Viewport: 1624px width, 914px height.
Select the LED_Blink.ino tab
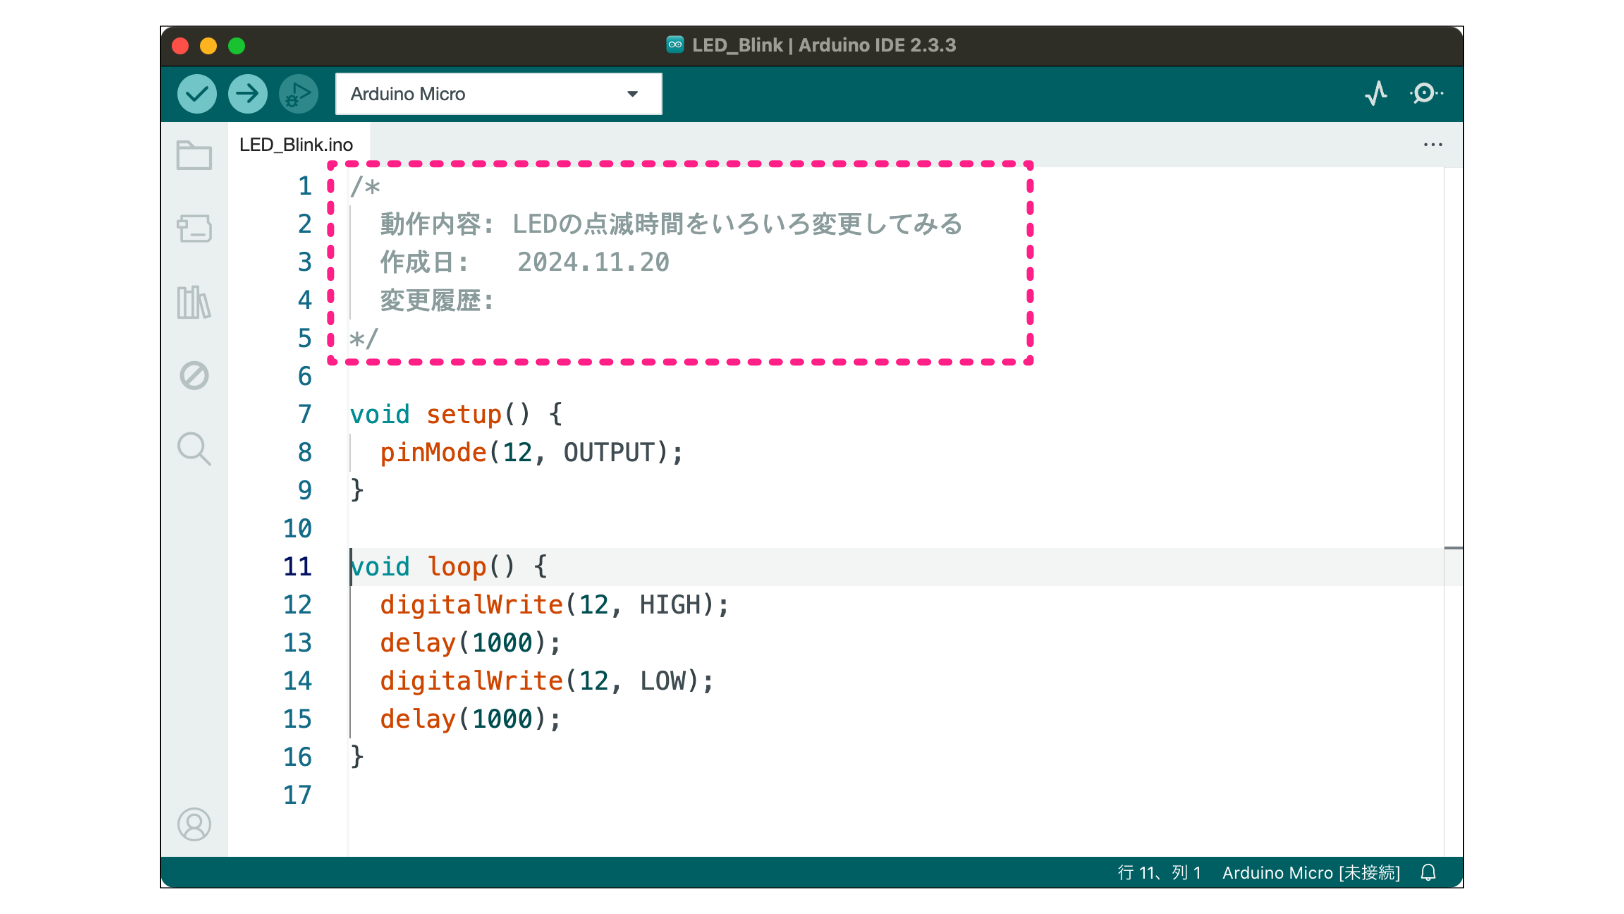pyautogui.click(x=296, y=145)
